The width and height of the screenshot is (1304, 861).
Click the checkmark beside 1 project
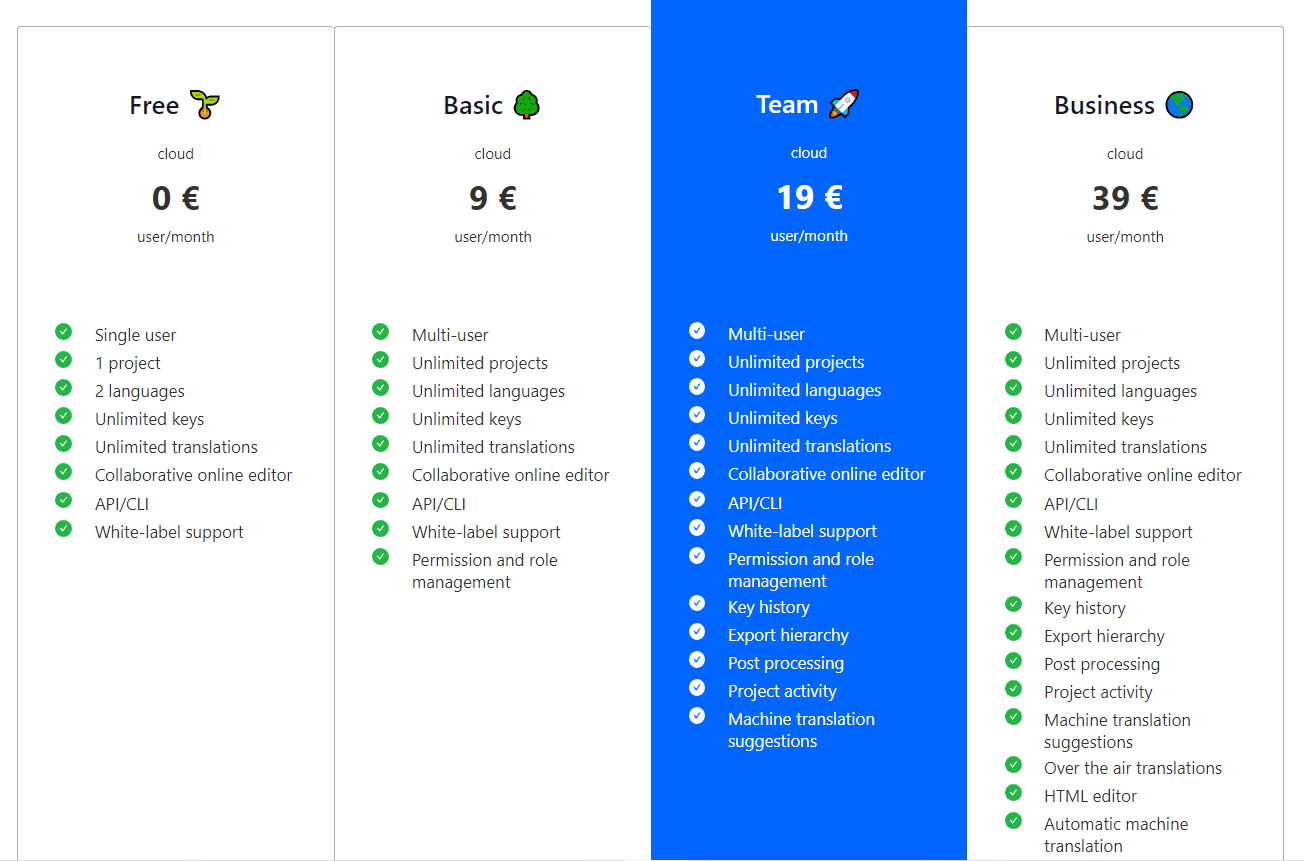(x=64, y=360)
